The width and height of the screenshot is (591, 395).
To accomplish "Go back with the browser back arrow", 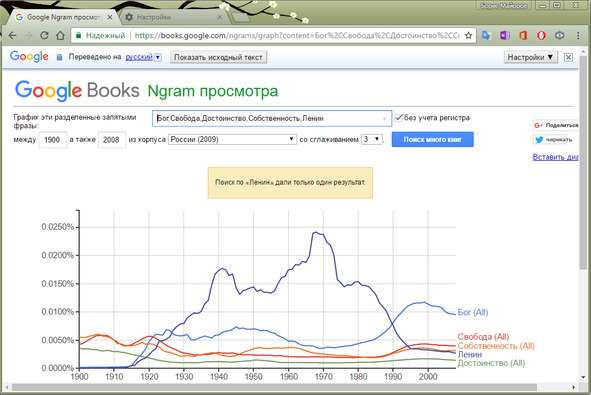I will [13, 35].
